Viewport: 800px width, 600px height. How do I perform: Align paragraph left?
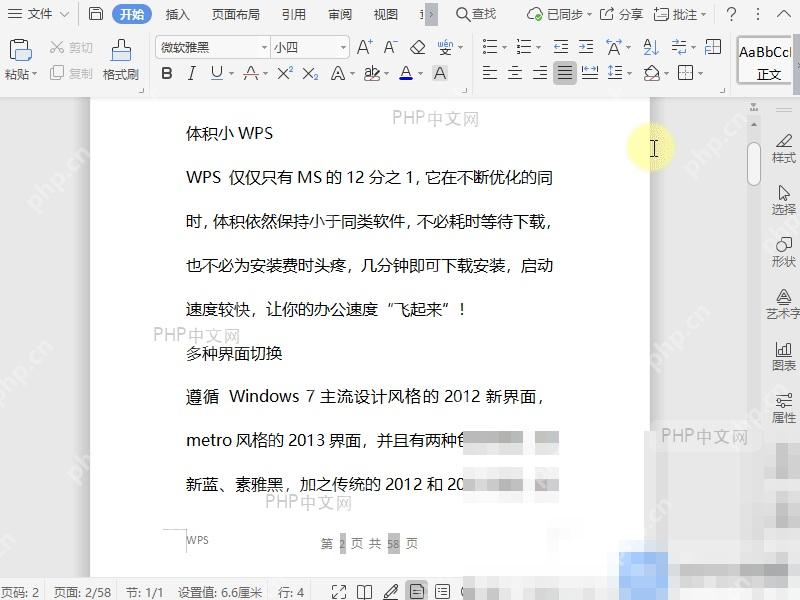(x=490, y=73)
